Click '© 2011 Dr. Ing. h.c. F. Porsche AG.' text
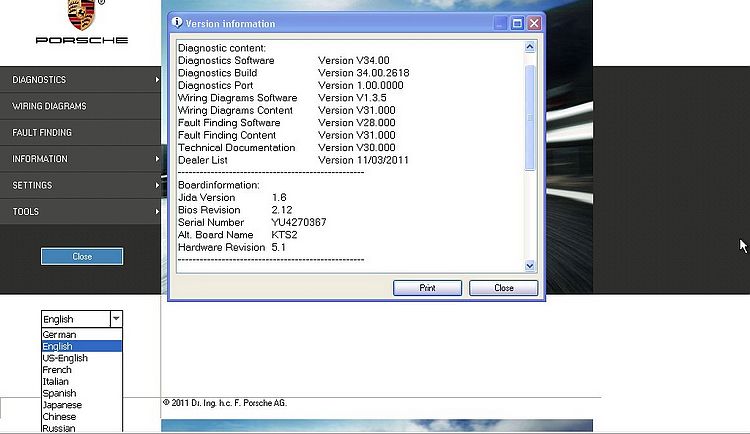This screenshot has height=434, width=750. point(225,403)
